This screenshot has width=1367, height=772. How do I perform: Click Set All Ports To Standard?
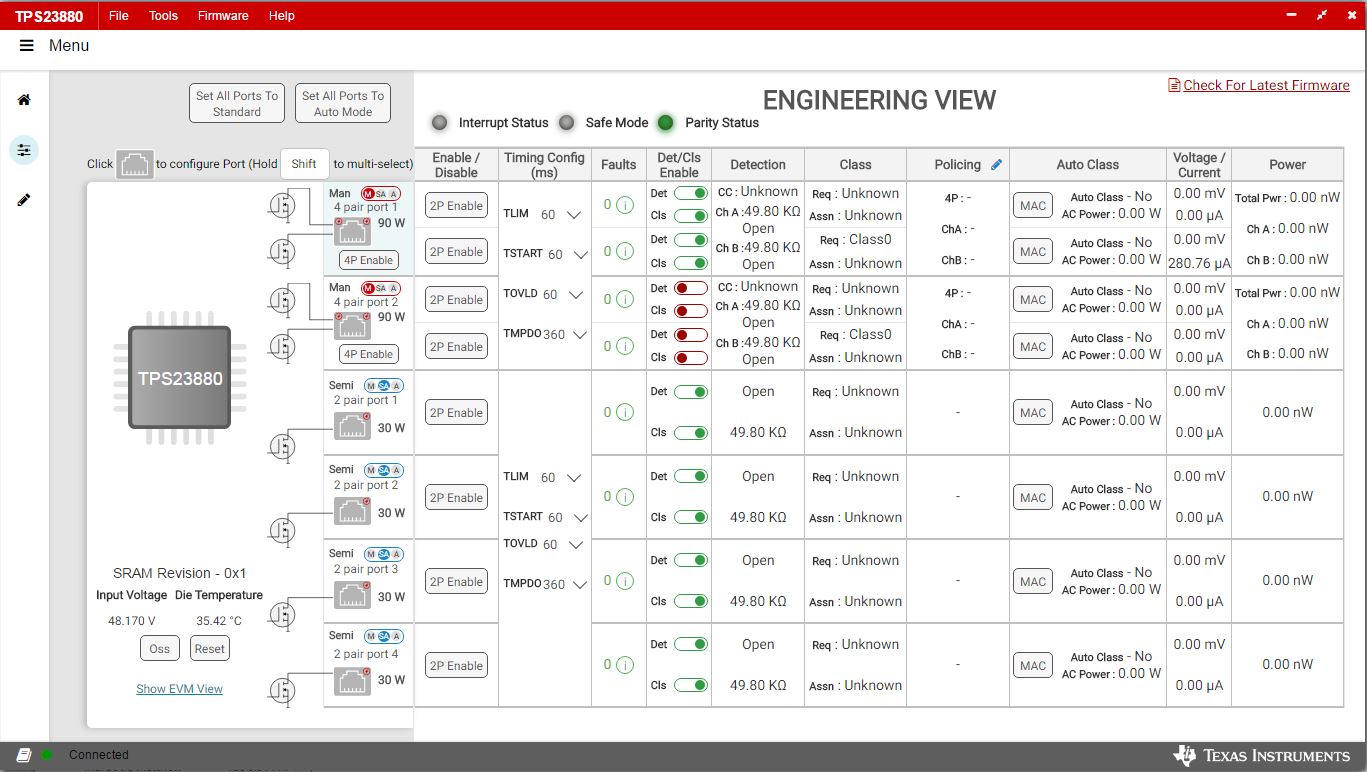(237, 103)
